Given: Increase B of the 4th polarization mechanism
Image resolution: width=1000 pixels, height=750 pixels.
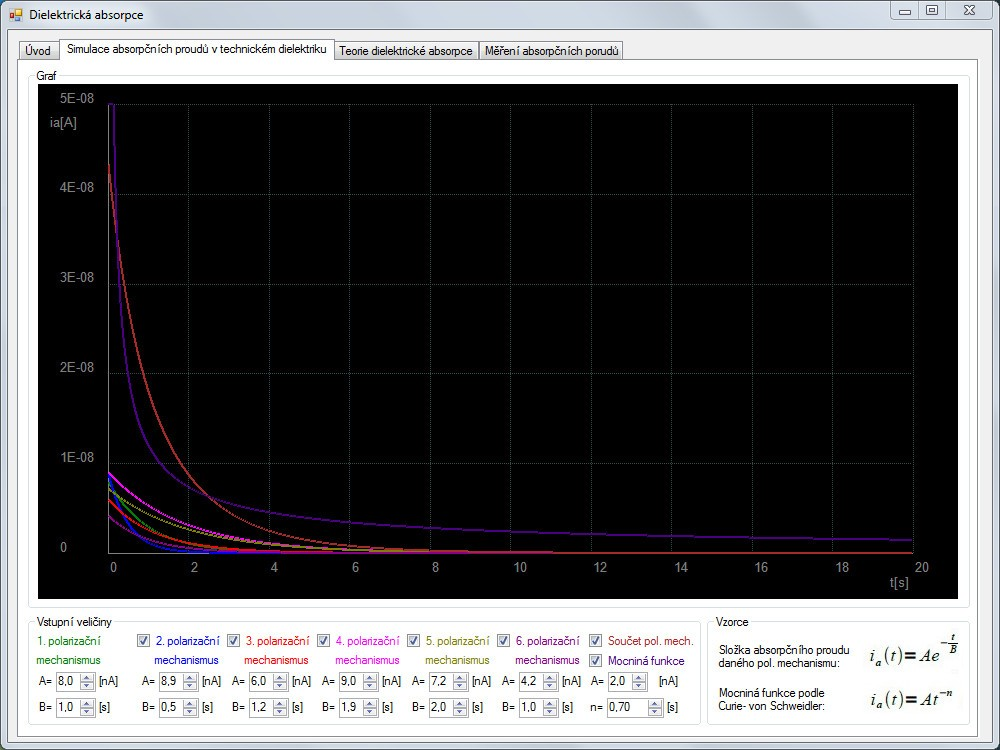Looking at the screenshot, I should click(370, 703).
